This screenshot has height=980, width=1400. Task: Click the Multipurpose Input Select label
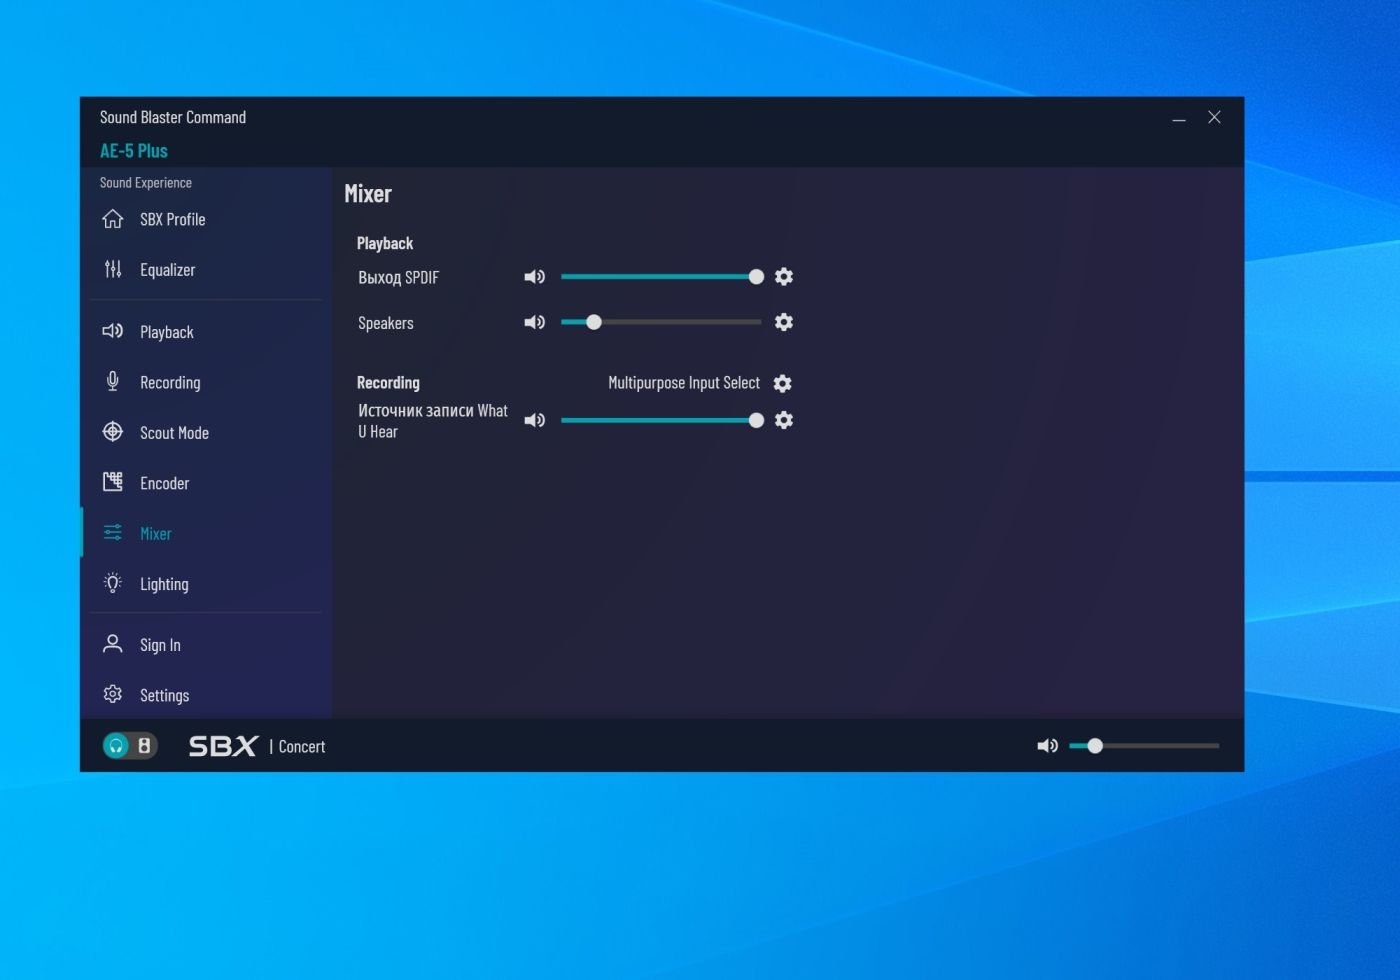(x=684, y=383)
